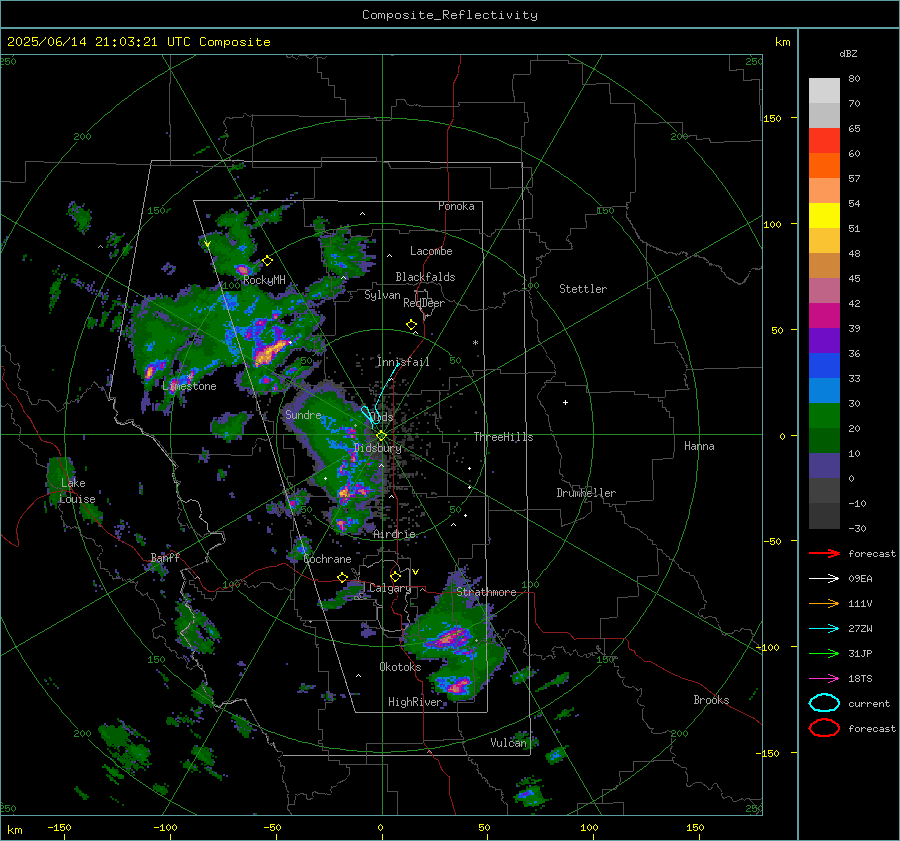Screen dimensions: 900x841
Task: Click the orange 111V arrow legend icon
Action: click(824, 603)
